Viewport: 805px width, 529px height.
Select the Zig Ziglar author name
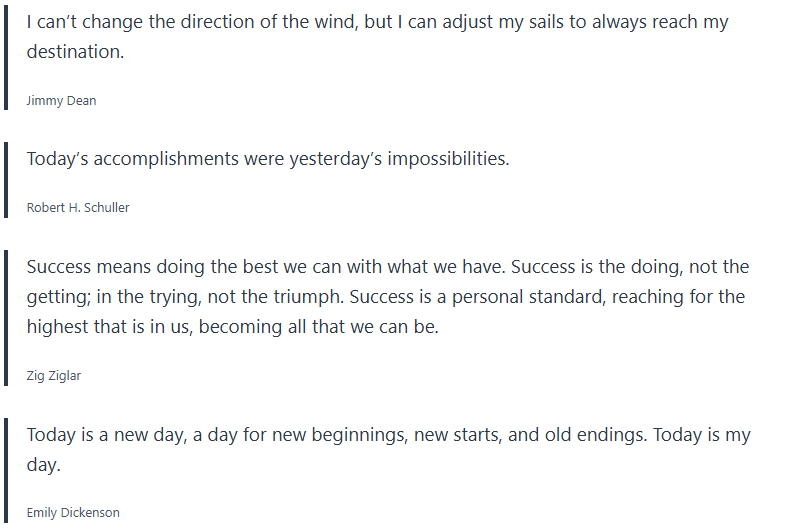(56, 375)
